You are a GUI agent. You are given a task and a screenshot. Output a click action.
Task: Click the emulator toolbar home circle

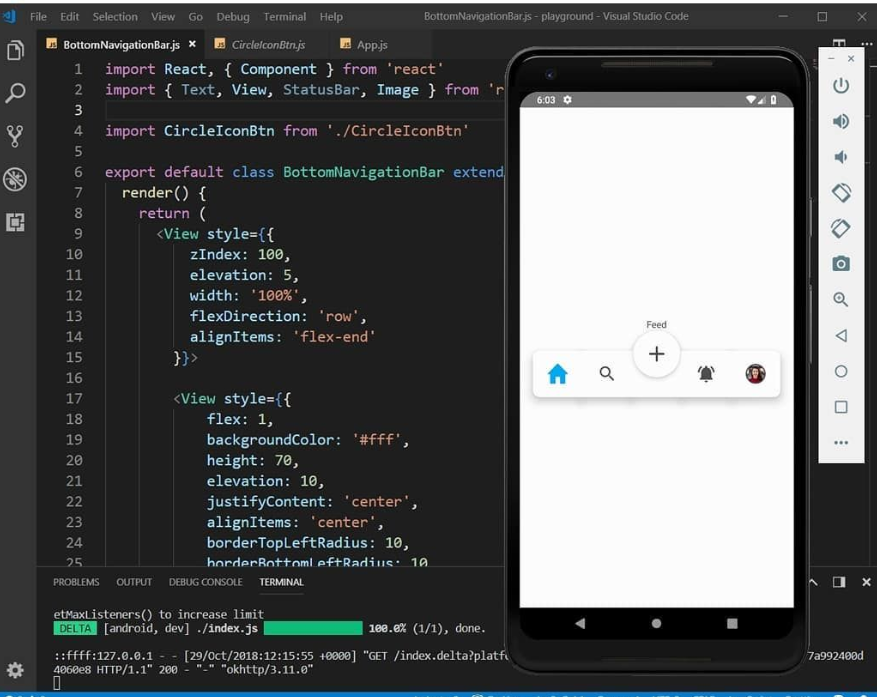pos(841,371)
